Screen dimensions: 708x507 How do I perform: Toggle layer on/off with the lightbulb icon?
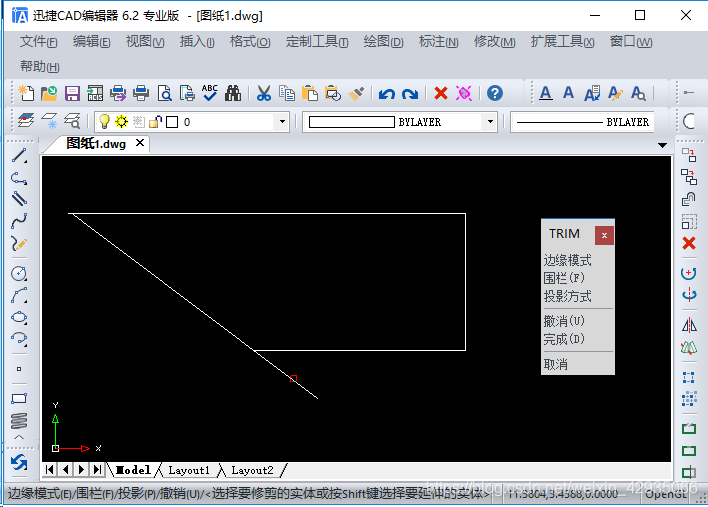(104, 121)
